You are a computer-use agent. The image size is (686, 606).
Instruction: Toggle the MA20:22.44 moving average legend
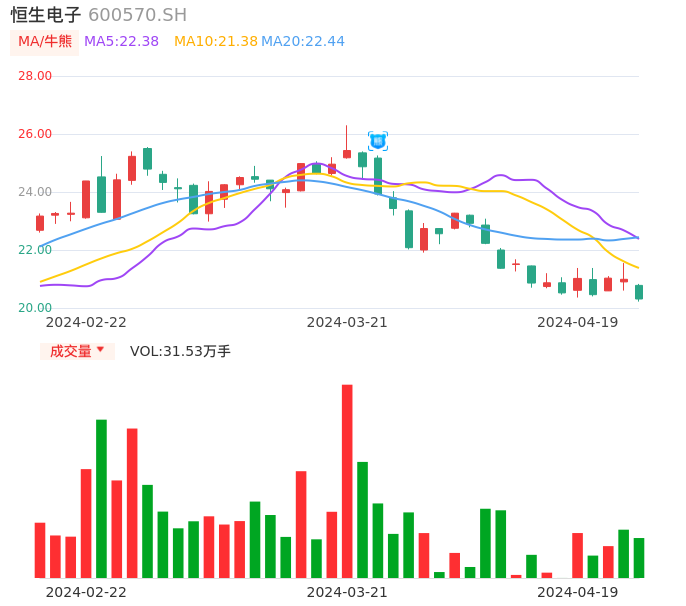[x=303, y=42]
